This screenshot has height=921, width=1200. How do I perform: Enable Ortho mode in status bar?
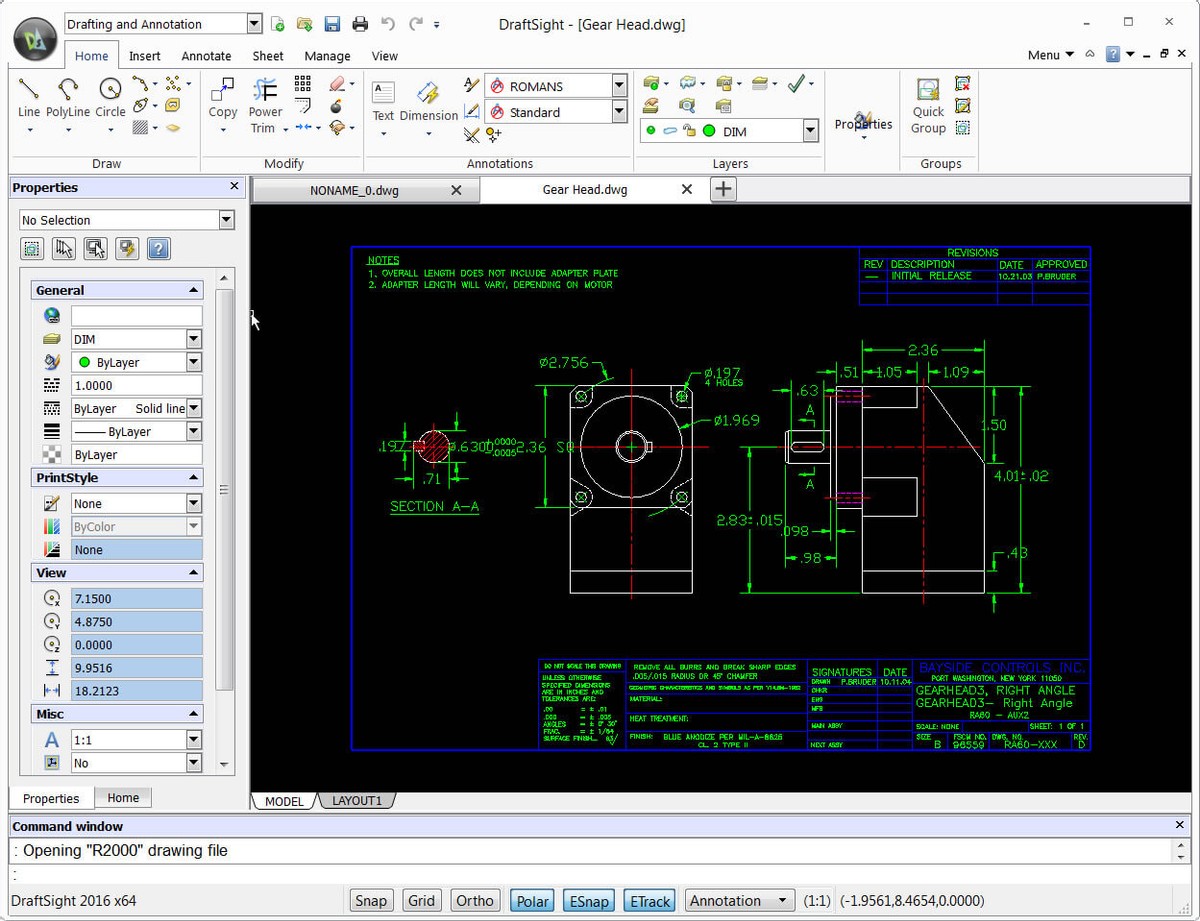point(474,901)
